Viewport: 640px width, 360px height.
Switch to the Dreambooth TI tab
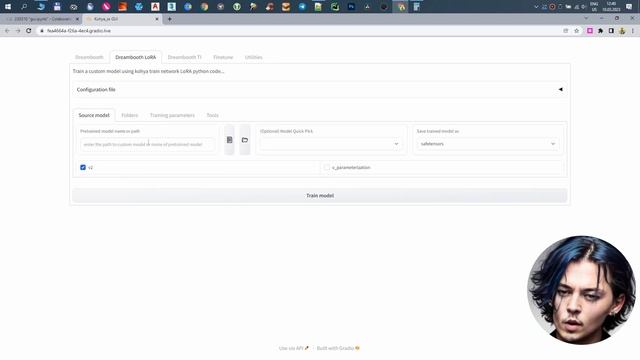184,57
